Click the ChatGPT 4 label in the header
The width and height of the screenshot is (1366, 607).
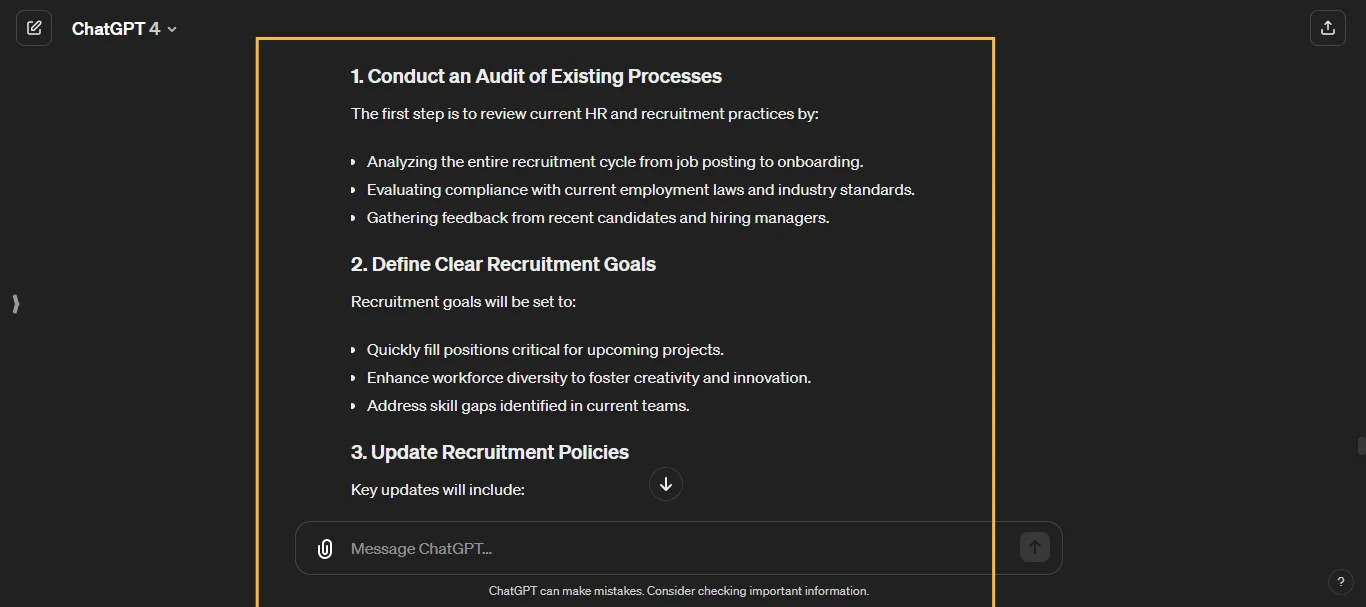pyautogui.click(x=115, y=29)
